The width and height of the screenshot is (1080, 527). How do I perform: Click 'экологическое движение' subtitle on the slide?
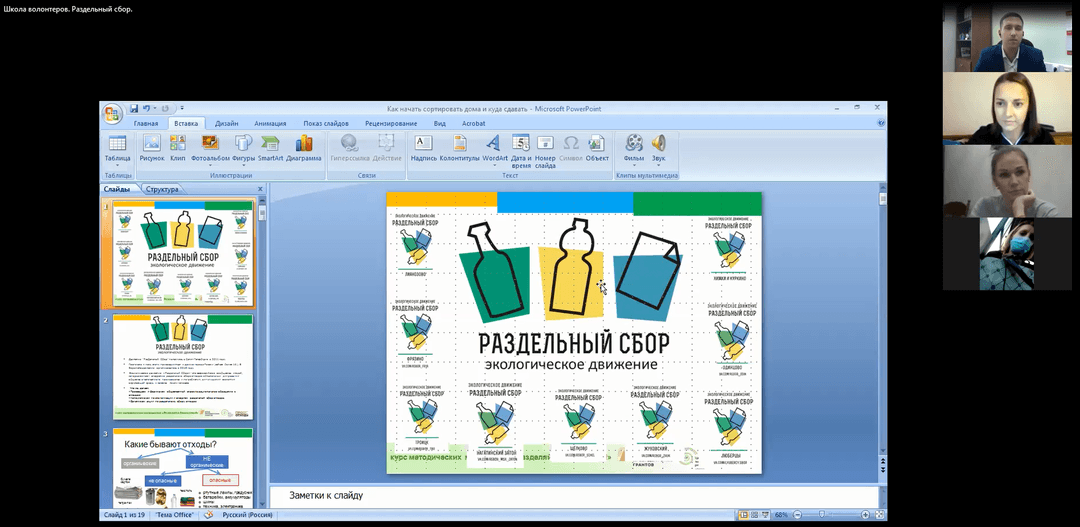tap(571, 364)
